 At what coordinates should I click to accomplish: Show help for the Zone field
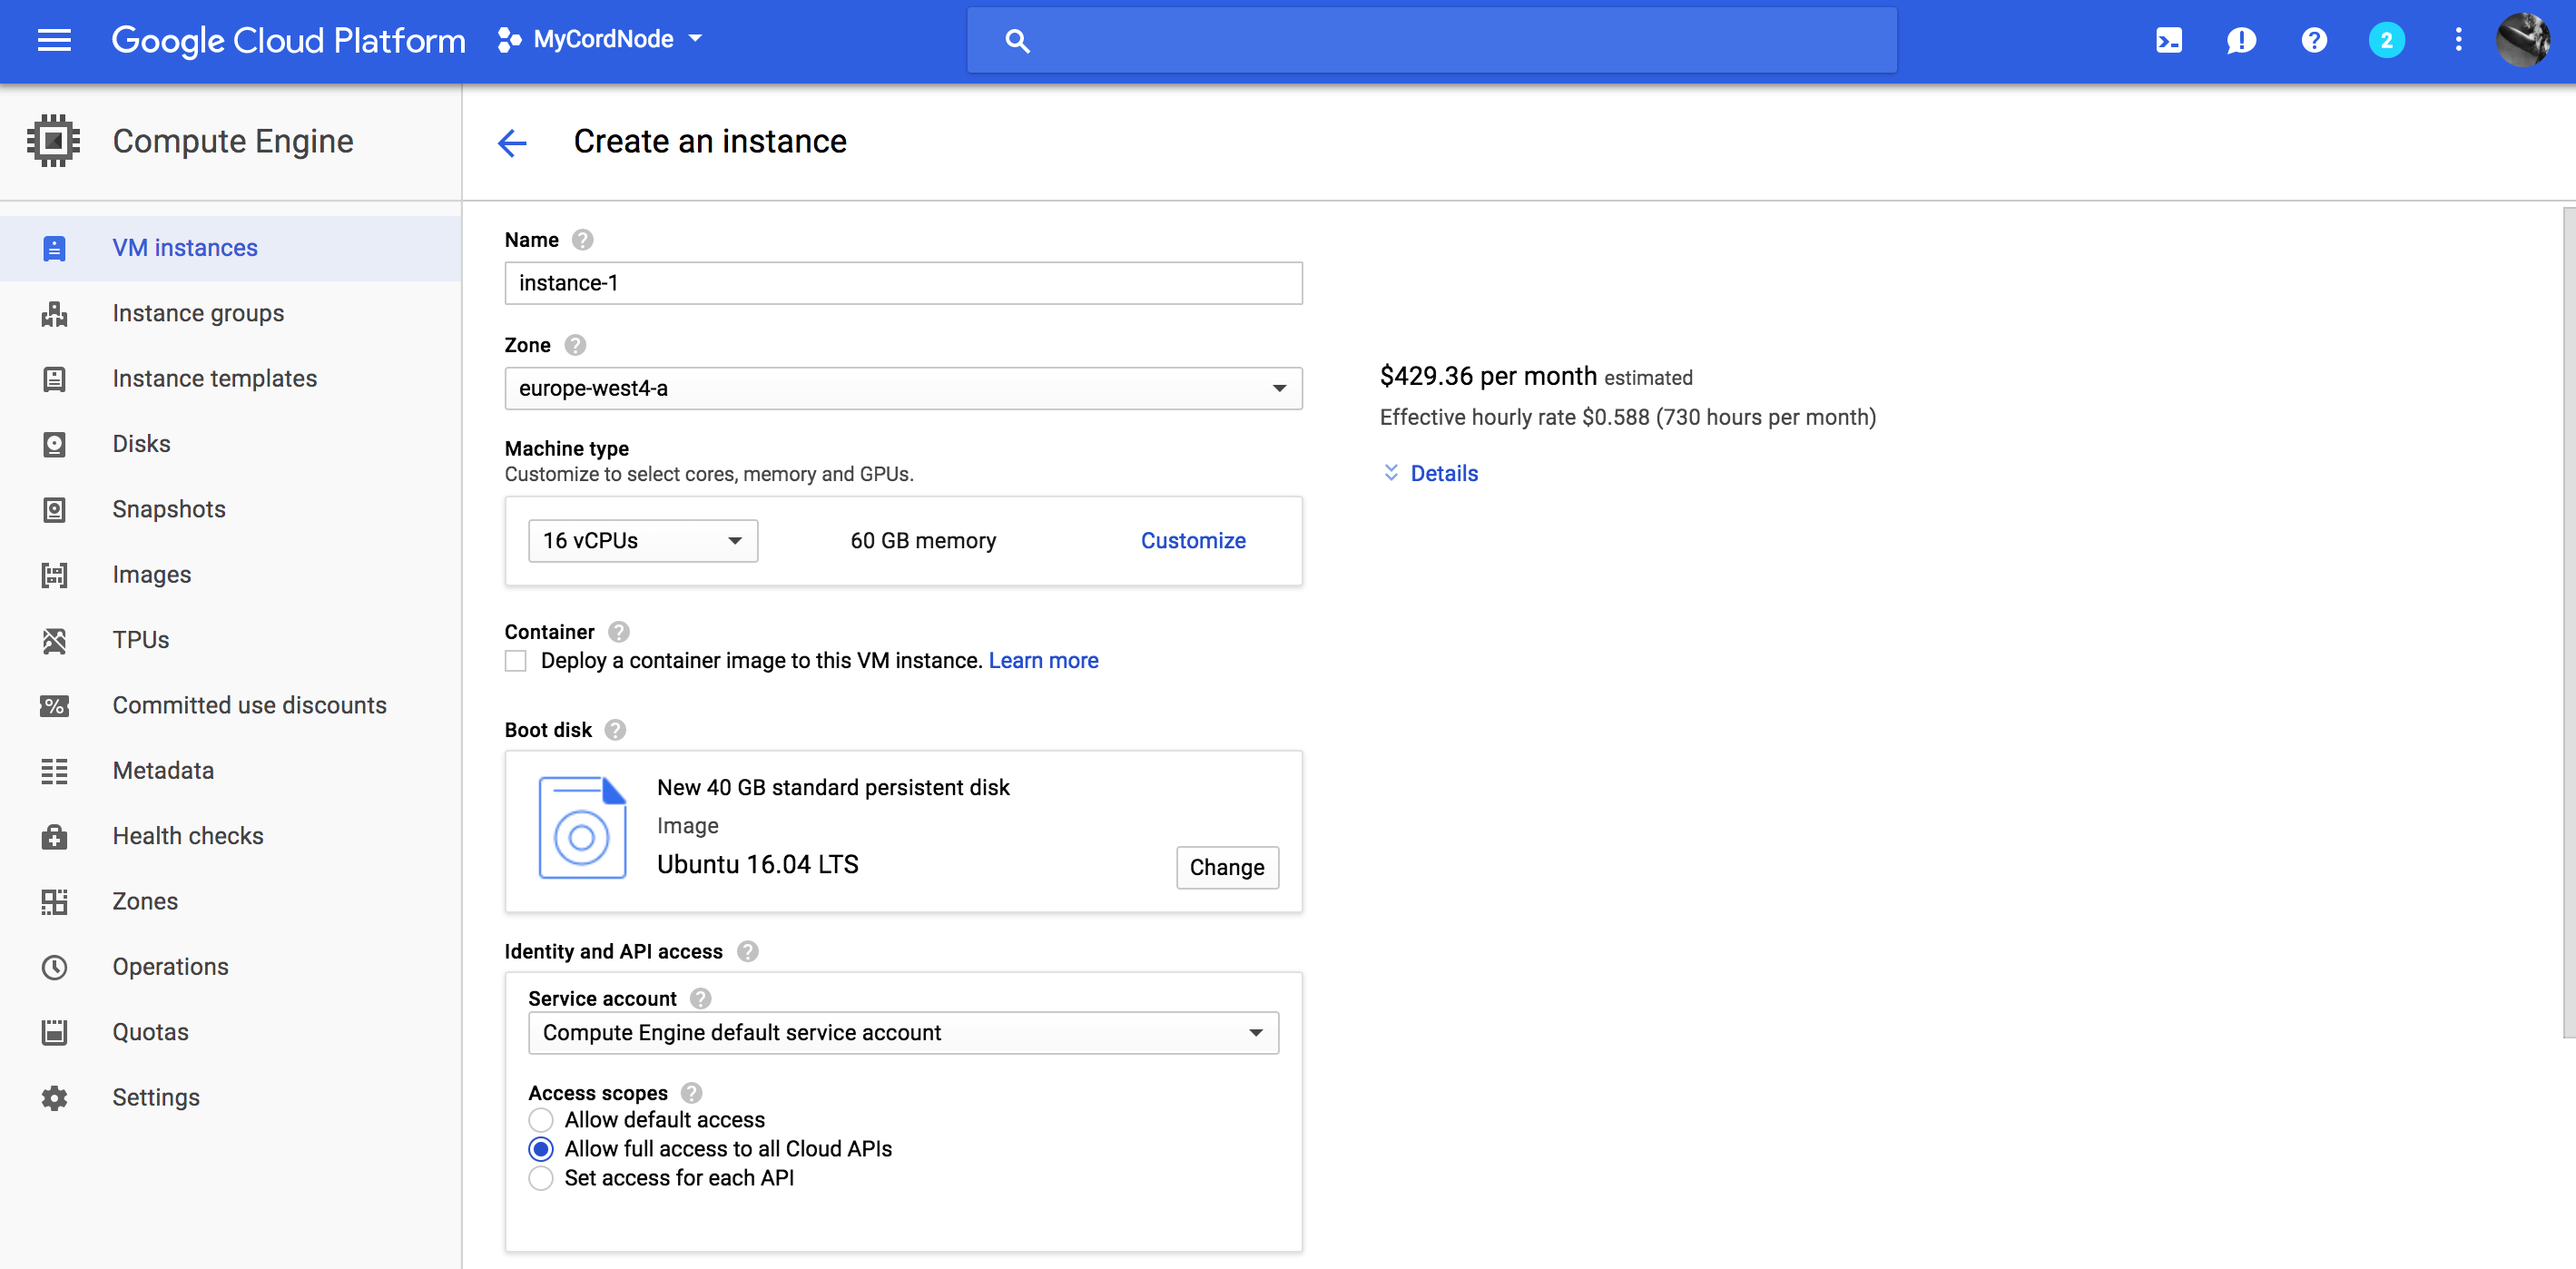pyautogui.click(x=575, y=345)
